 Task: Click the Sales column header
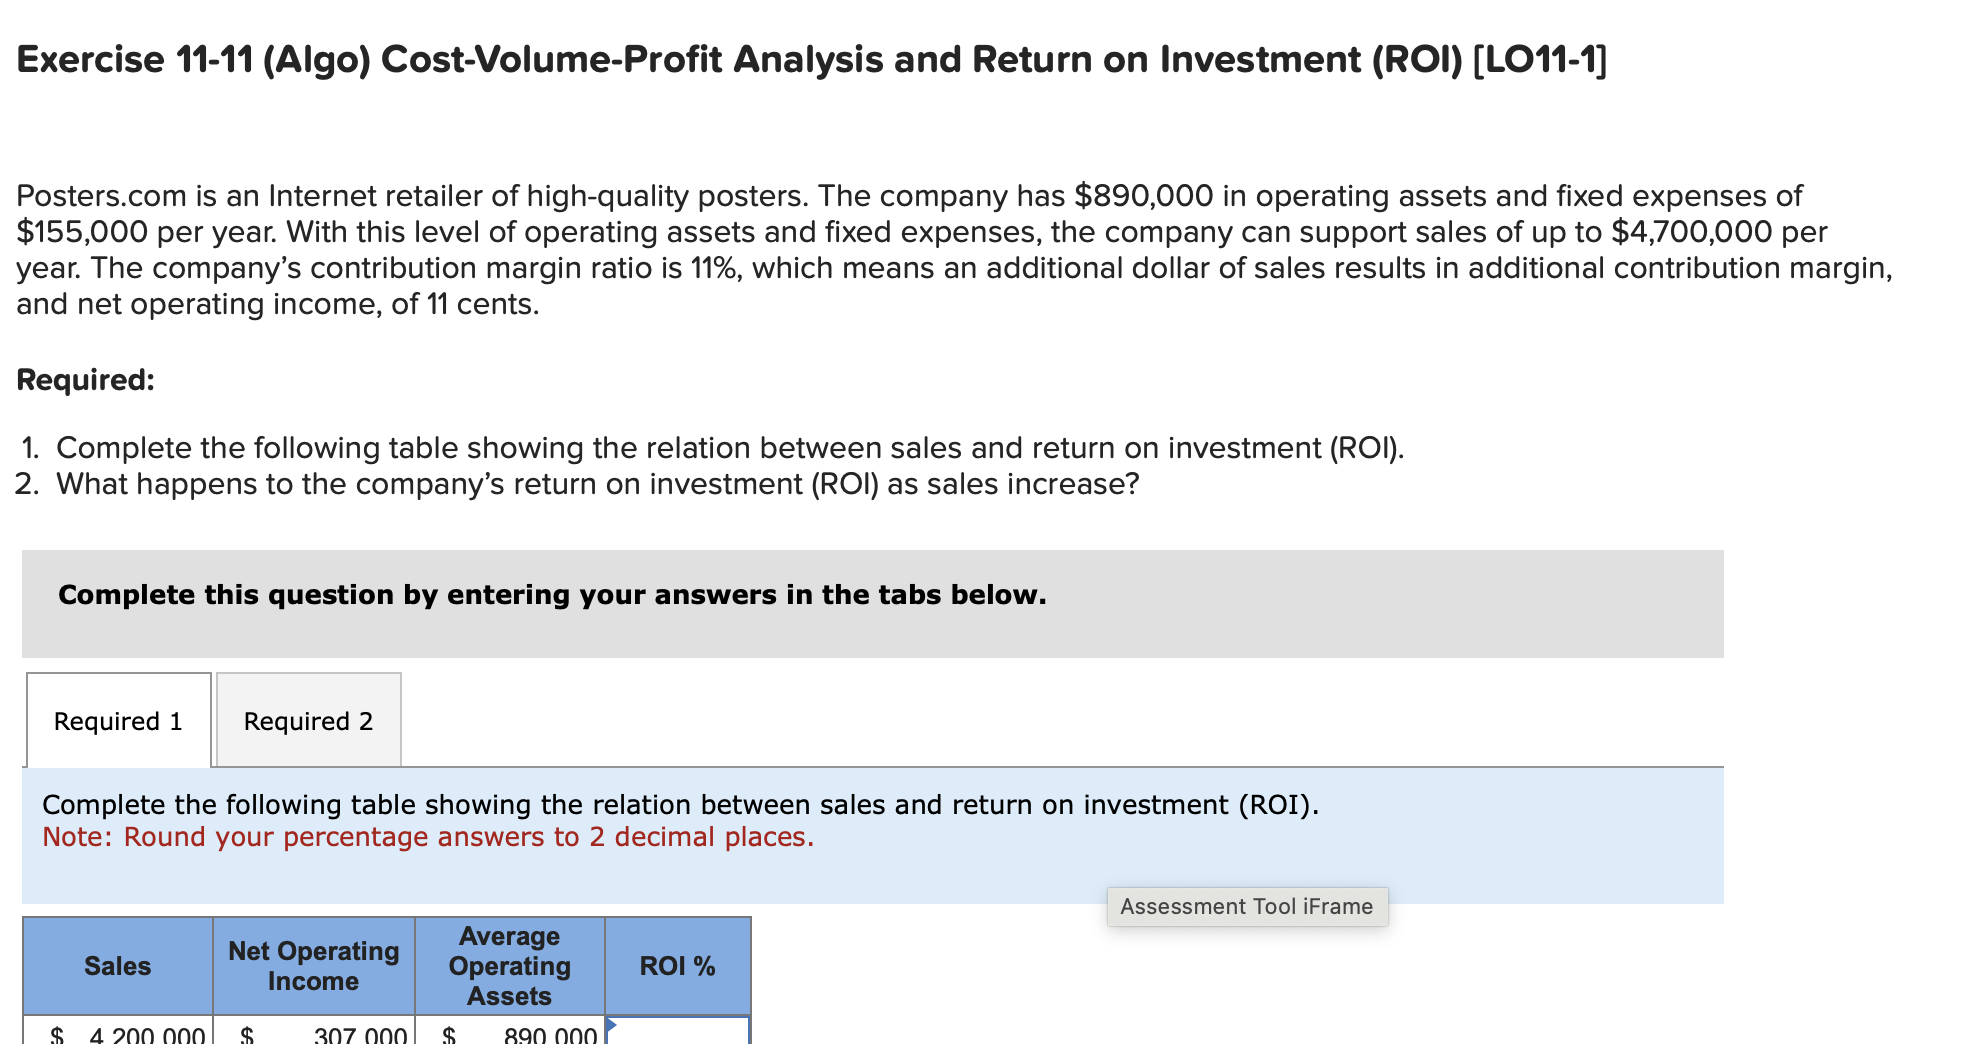117,965
